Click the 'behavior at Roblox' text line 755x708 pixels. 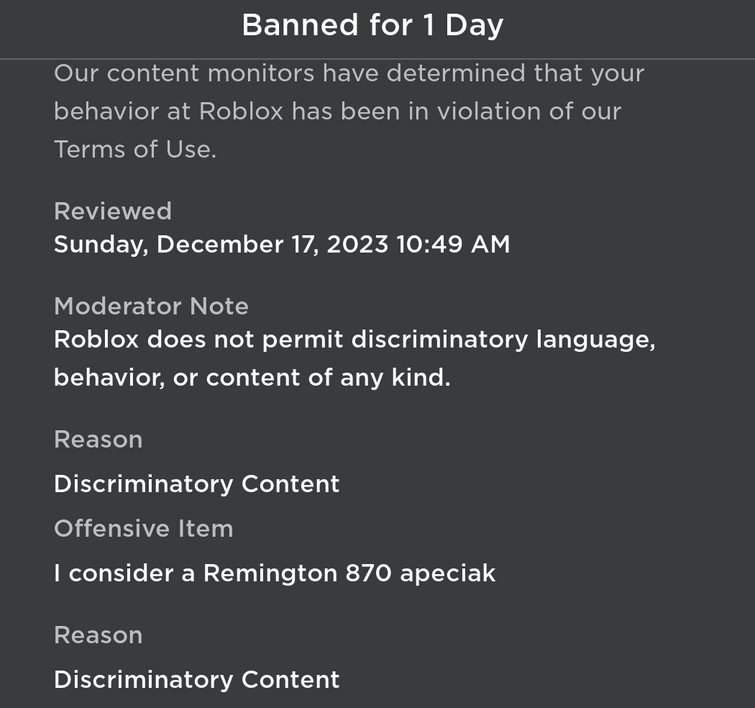[x=338, y=111]
